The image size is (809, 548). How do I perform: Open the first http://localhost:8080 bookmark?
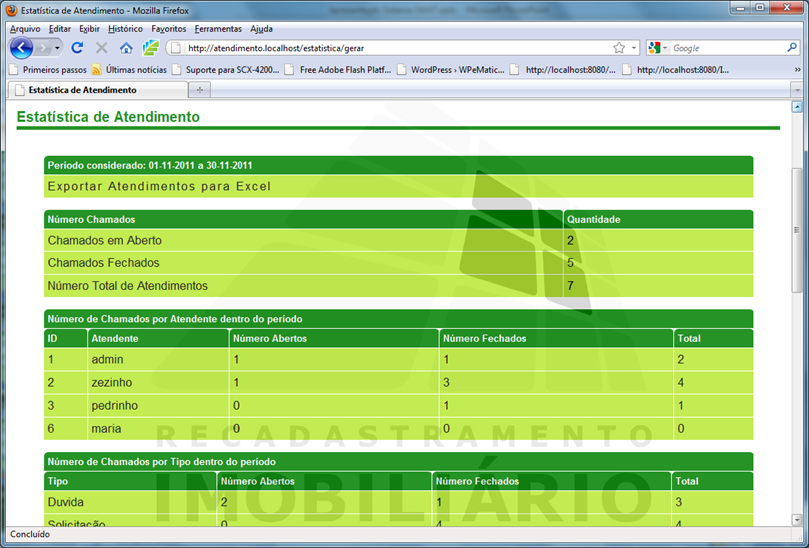(563, 70)
